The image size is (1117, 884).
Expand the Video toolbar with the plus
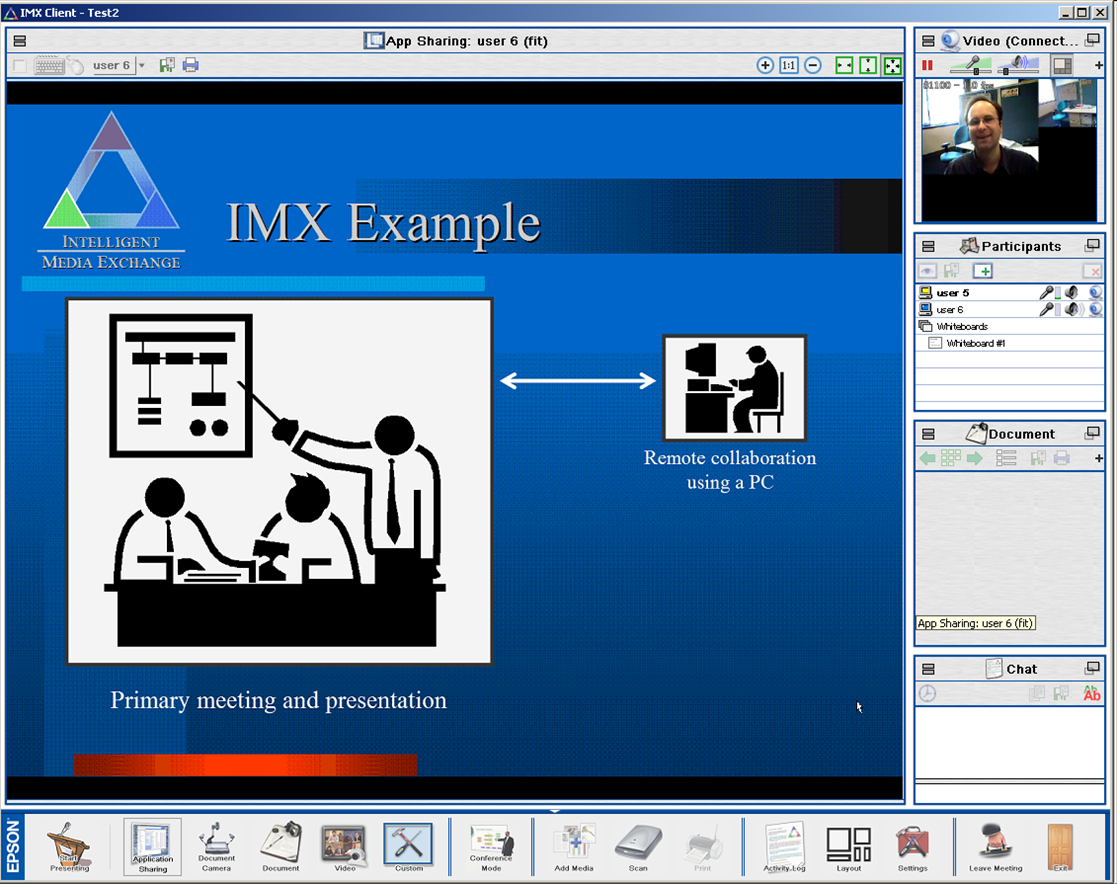pos(1098,66)
